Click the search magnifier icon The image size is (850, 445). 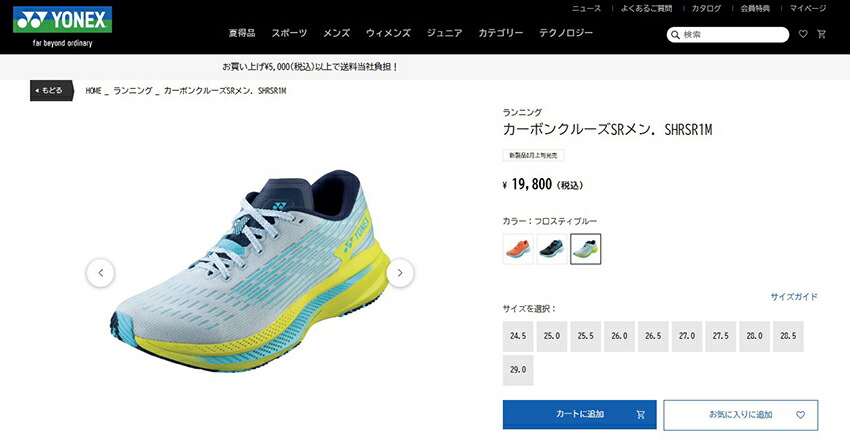pyautogui.click(x=675, y=35)
